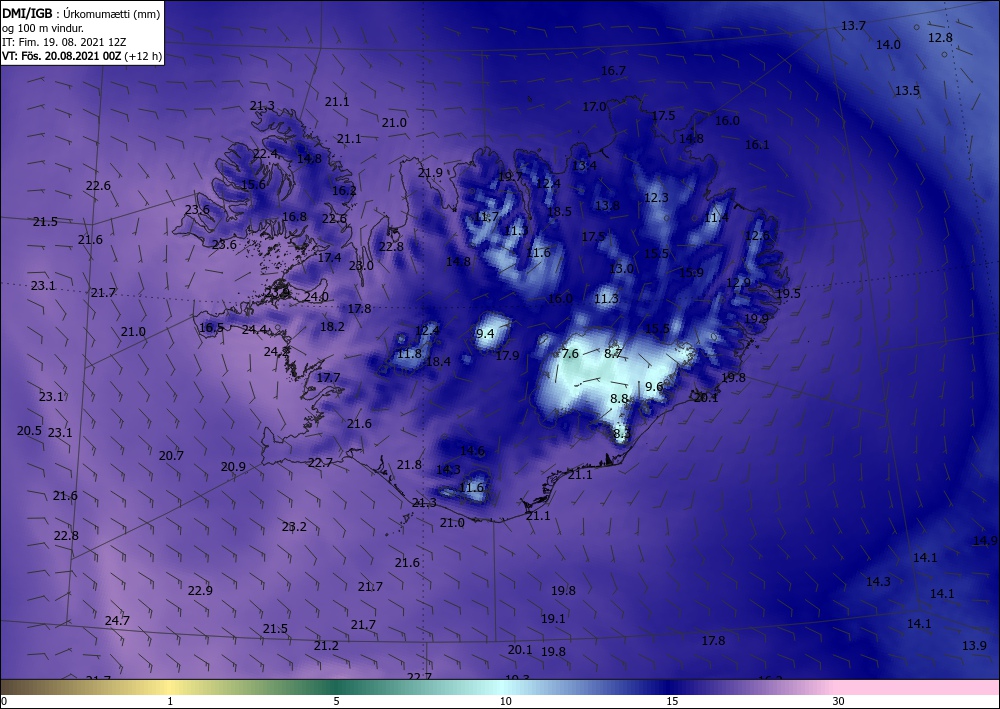Click the map value "23.0"

[x=361, y=266]
